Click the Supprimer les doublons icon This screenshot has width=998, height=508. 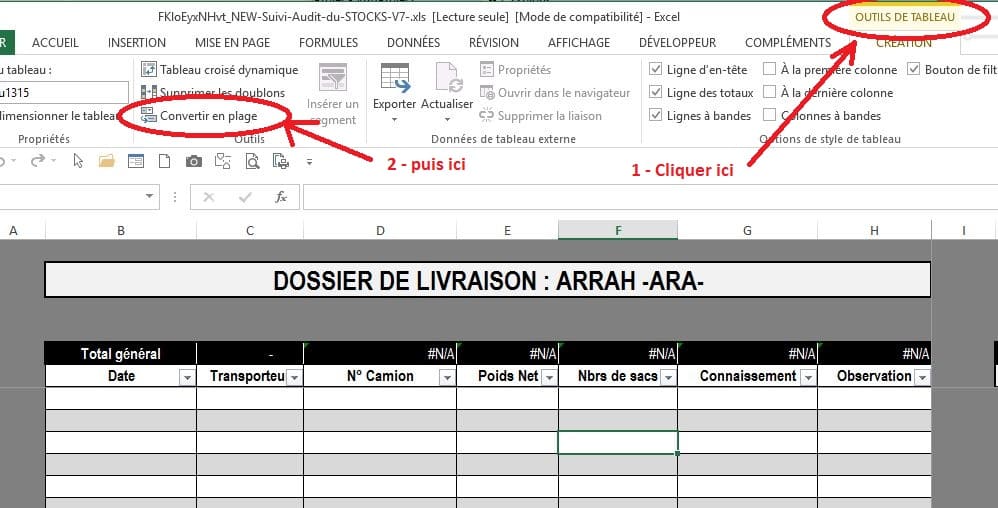(148, 93)
